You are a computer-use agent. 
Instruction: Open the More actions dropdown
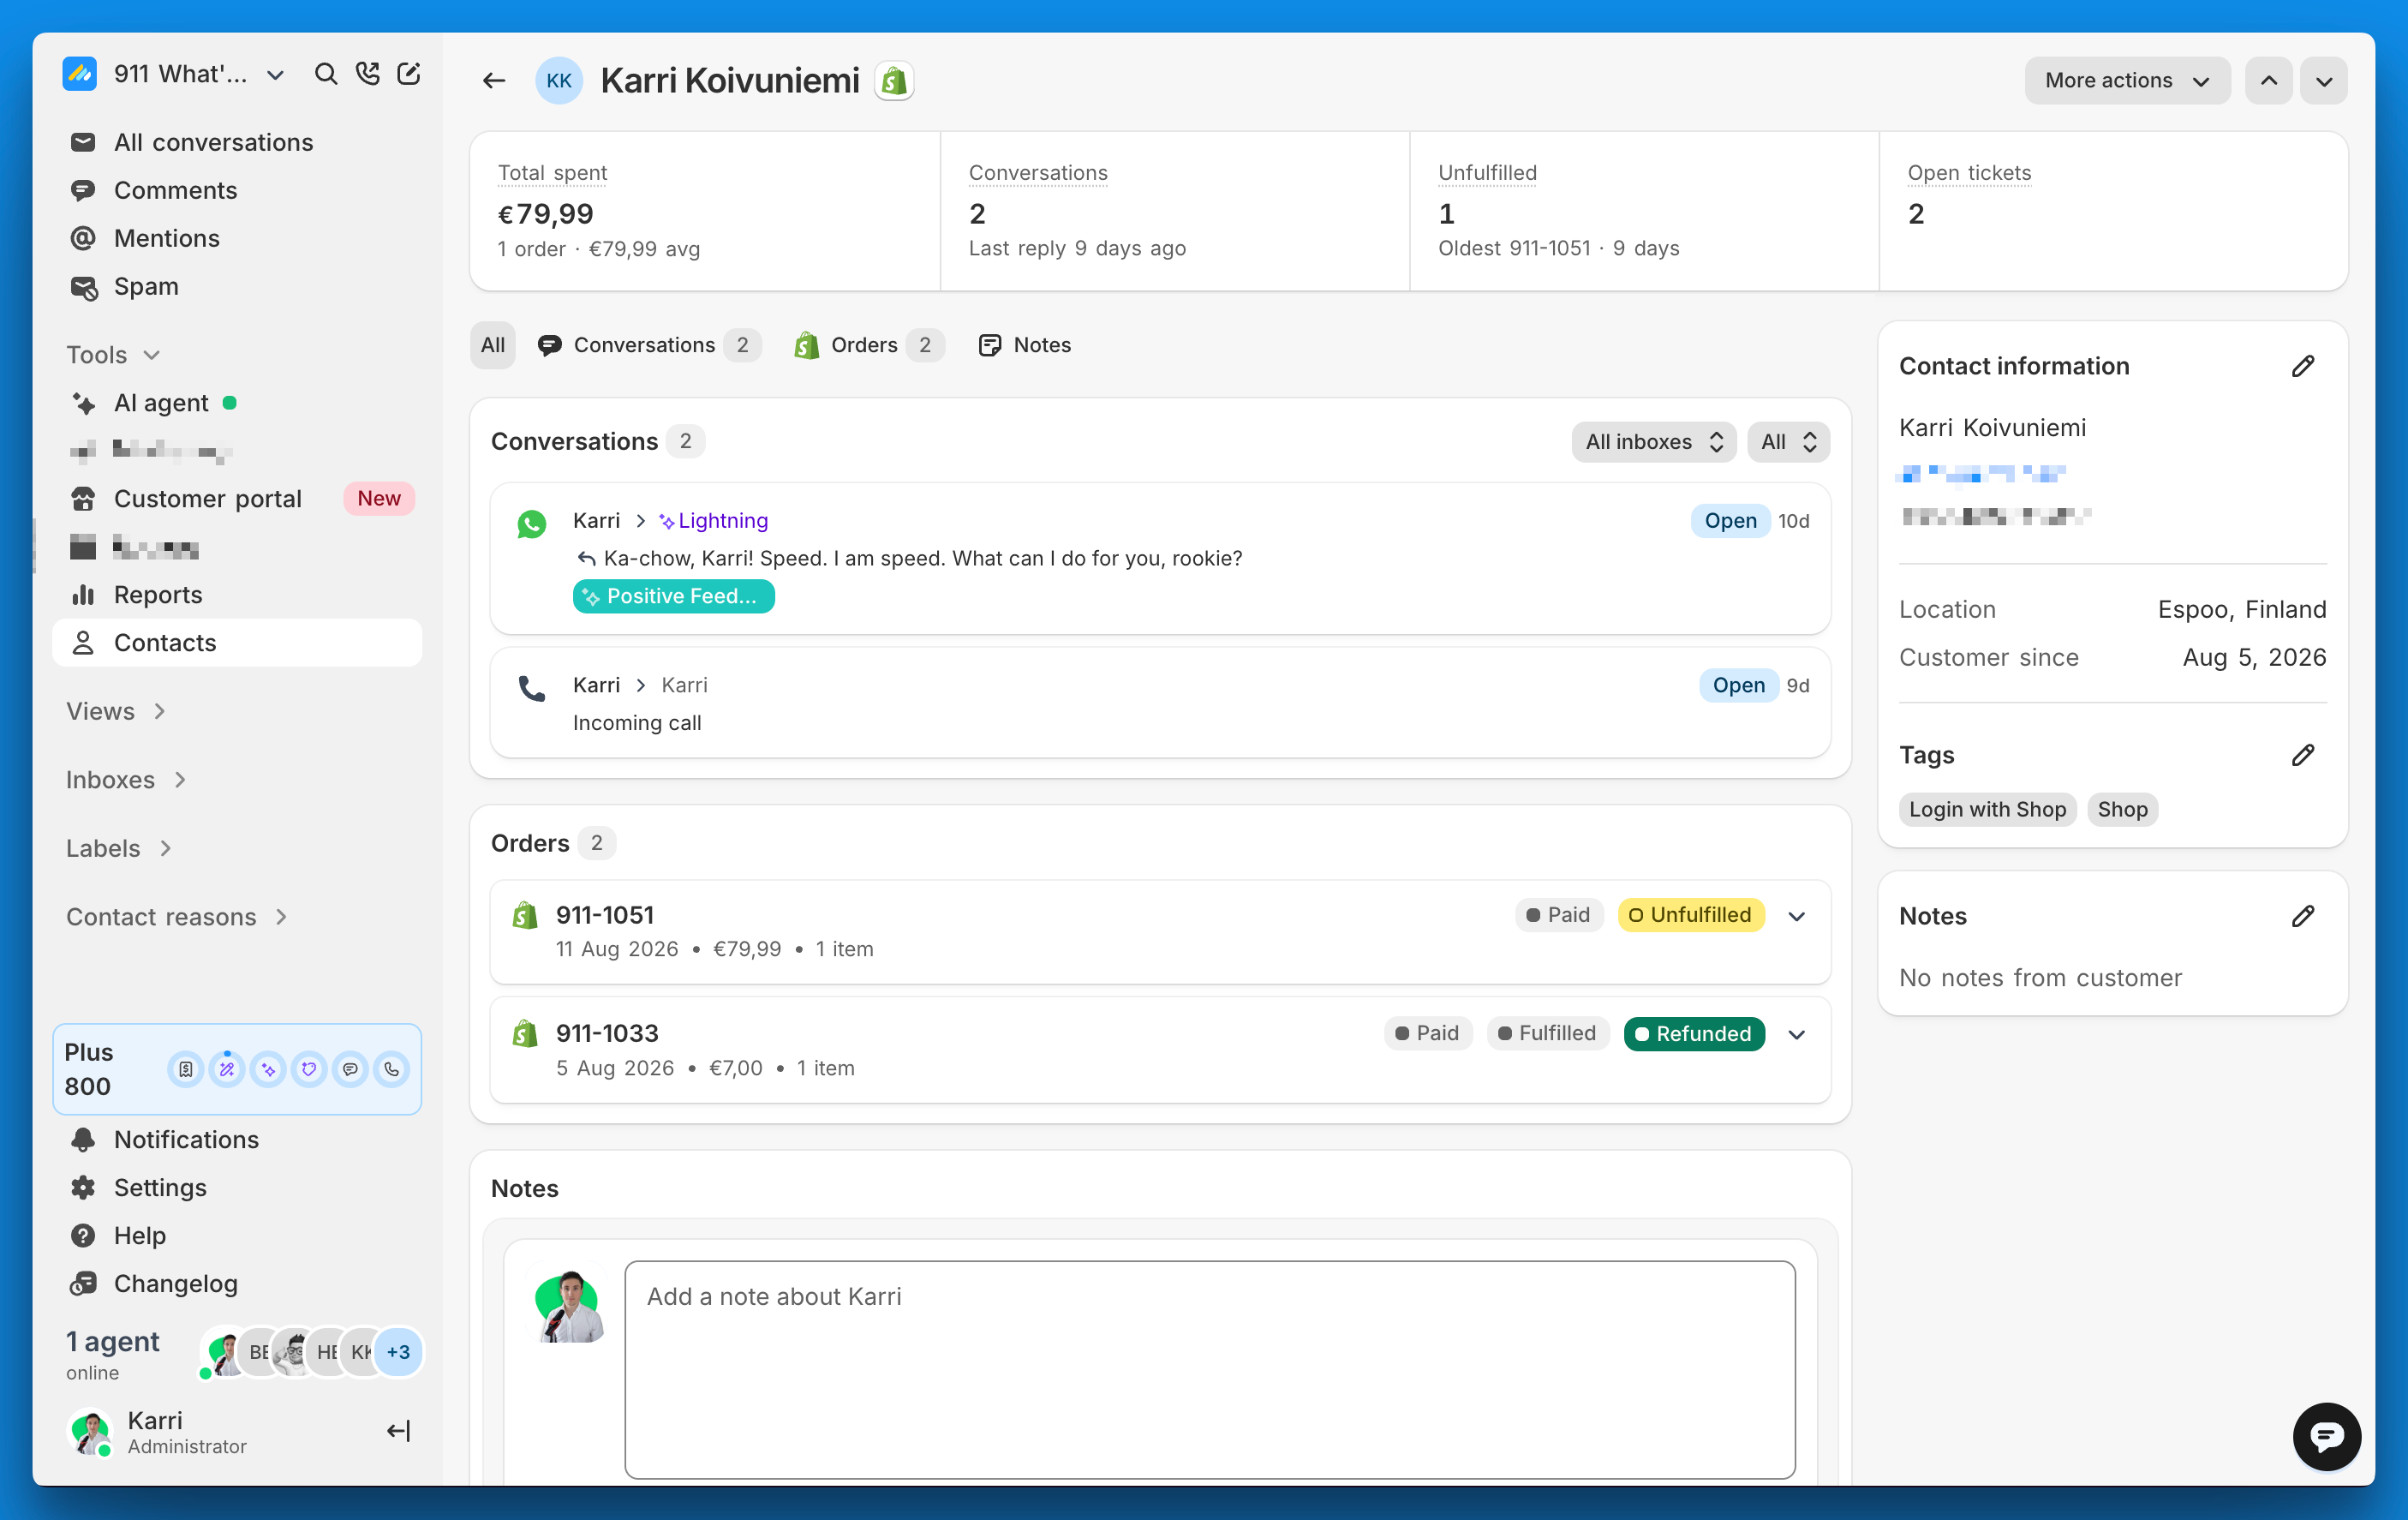pos(2127,81)
